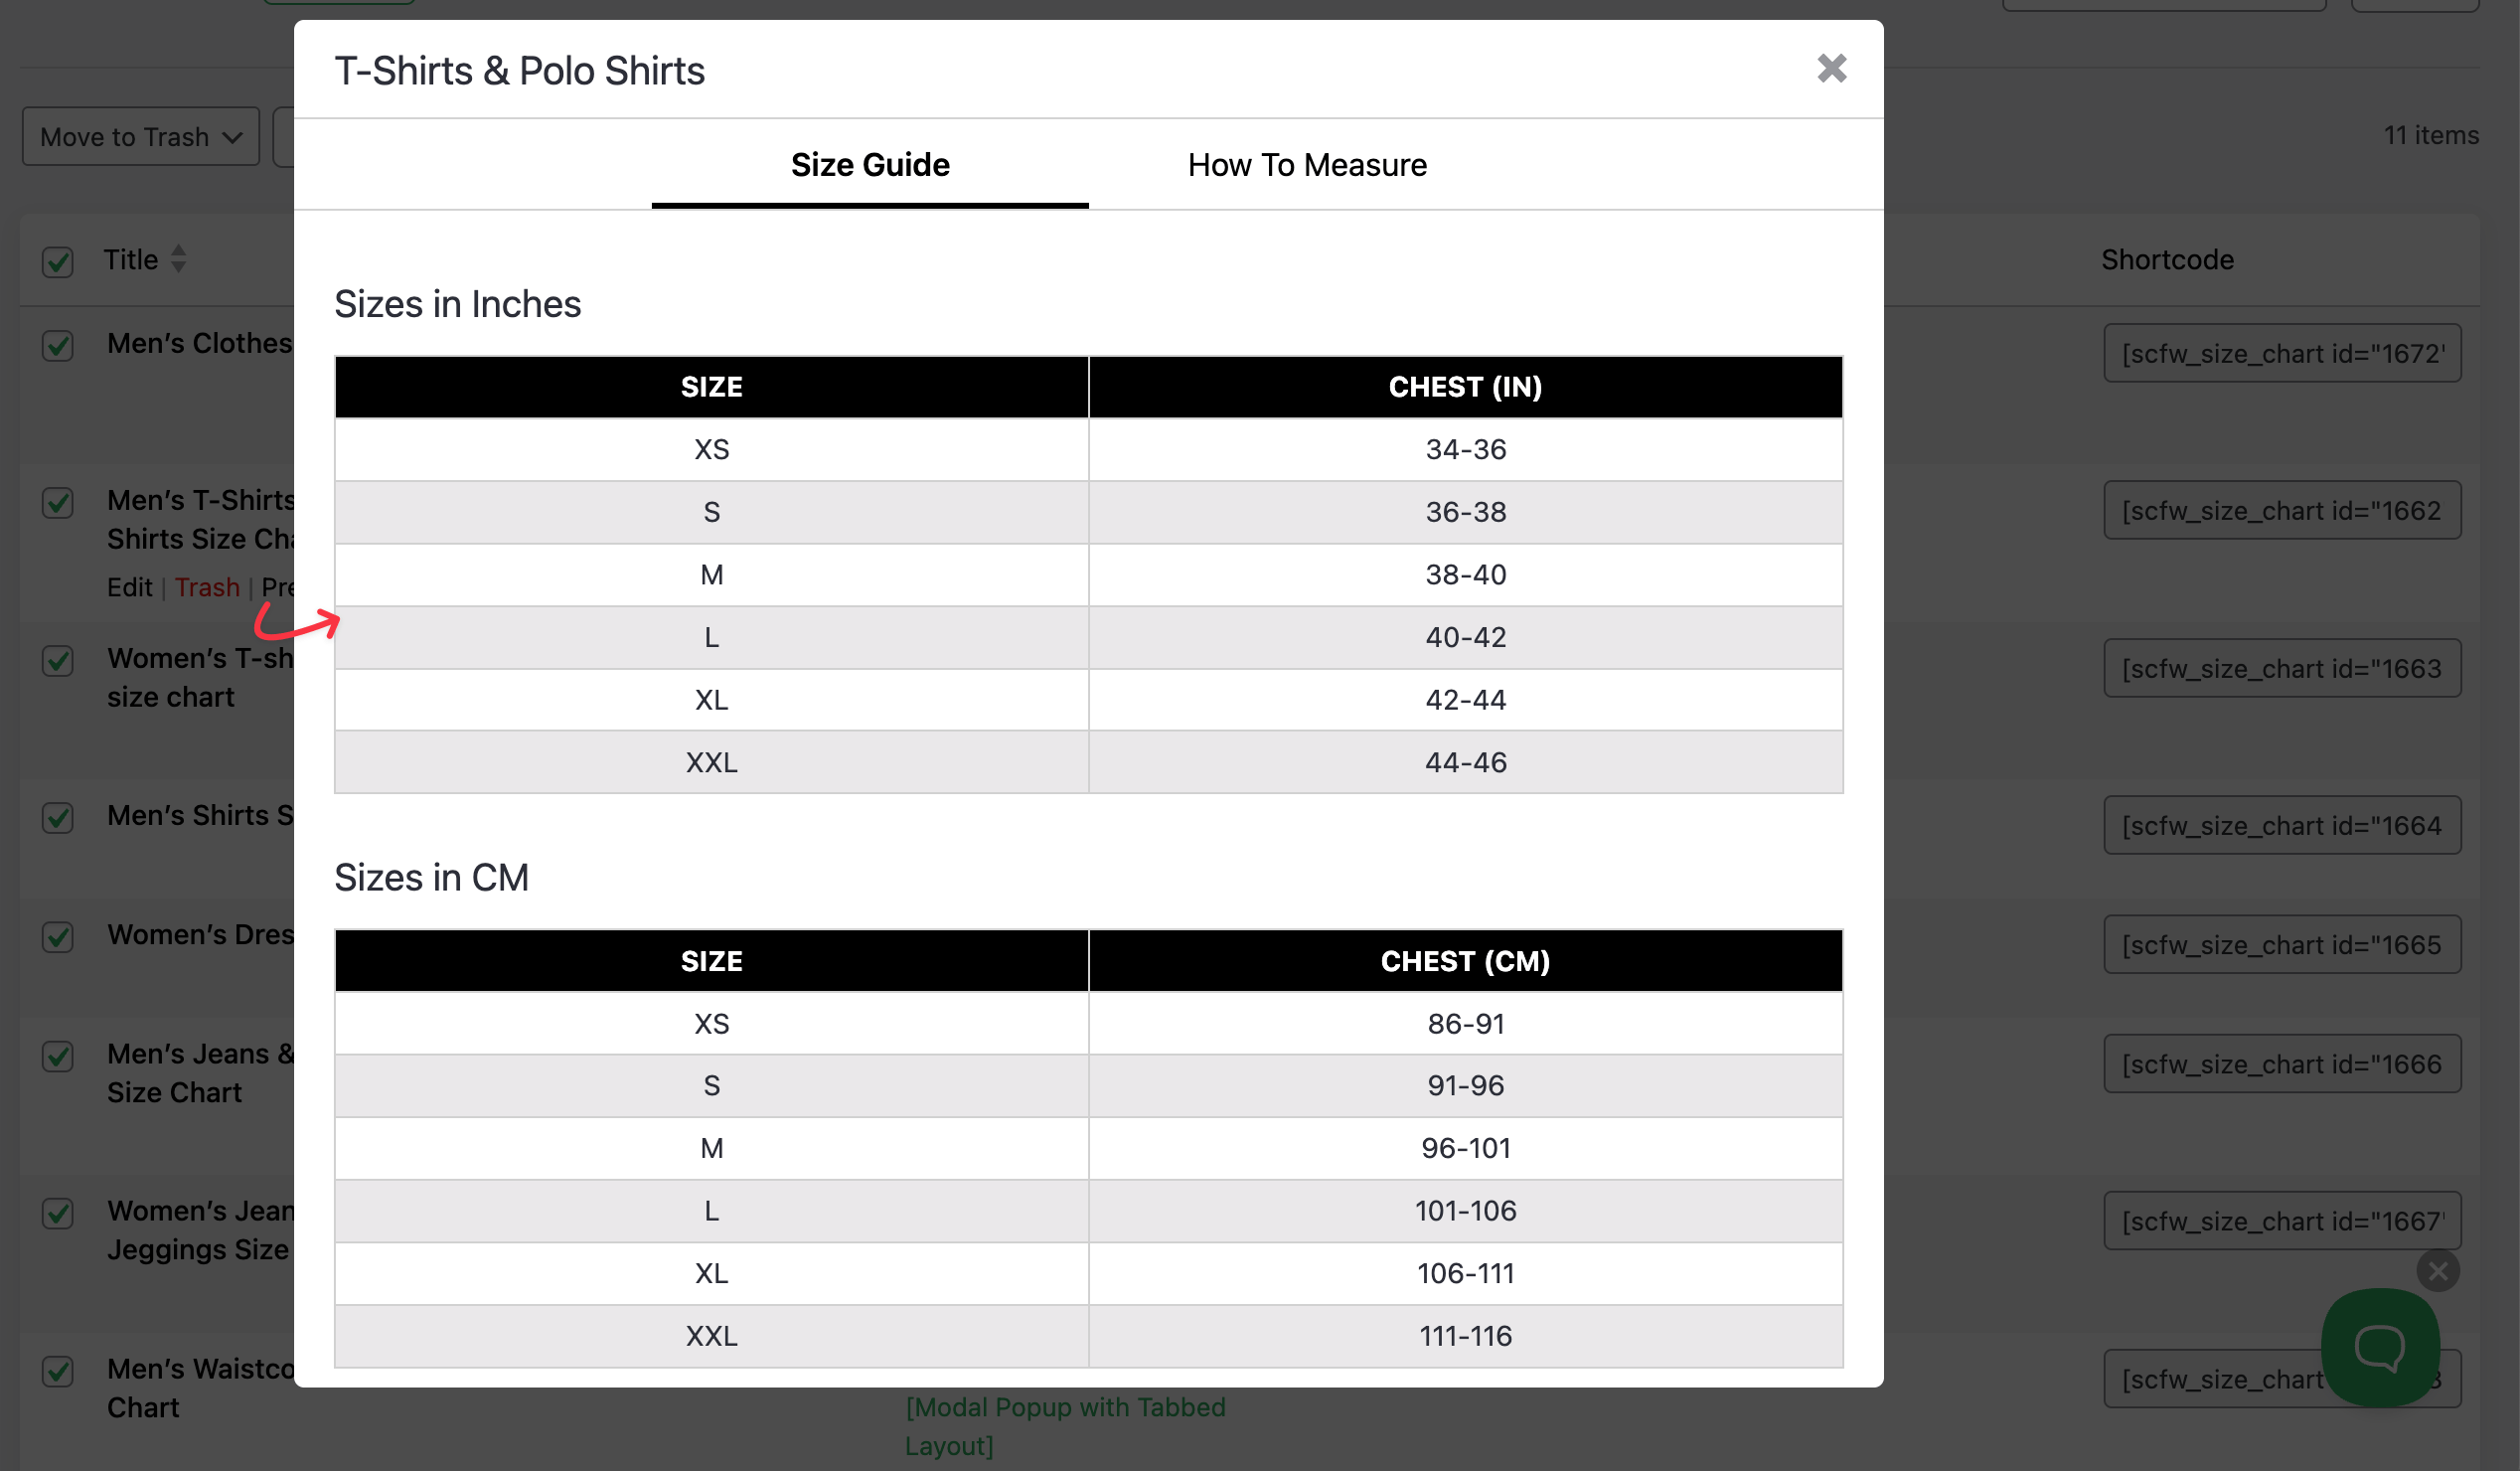Screen dimensions: 2520x1471
Task: Close the T-Shirts & Polo Shirts popup
Action: (x=1831, y=68)
